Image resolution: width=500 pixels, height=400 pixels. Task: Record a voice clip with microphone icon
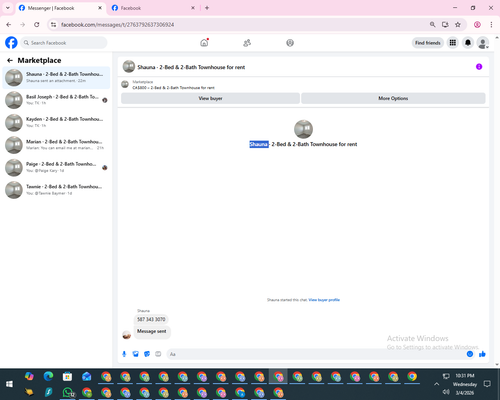click(124, 354)
